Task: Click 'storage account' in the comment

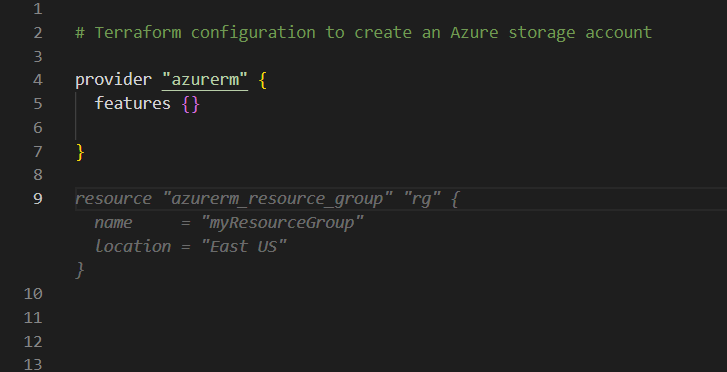Action: (x=580, y=33)
